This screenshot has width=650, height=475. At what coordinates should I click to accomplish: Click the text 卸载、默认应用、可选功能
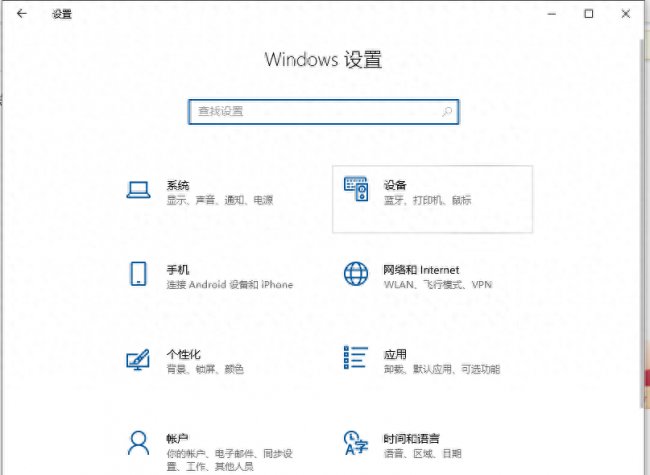[442, 369]
